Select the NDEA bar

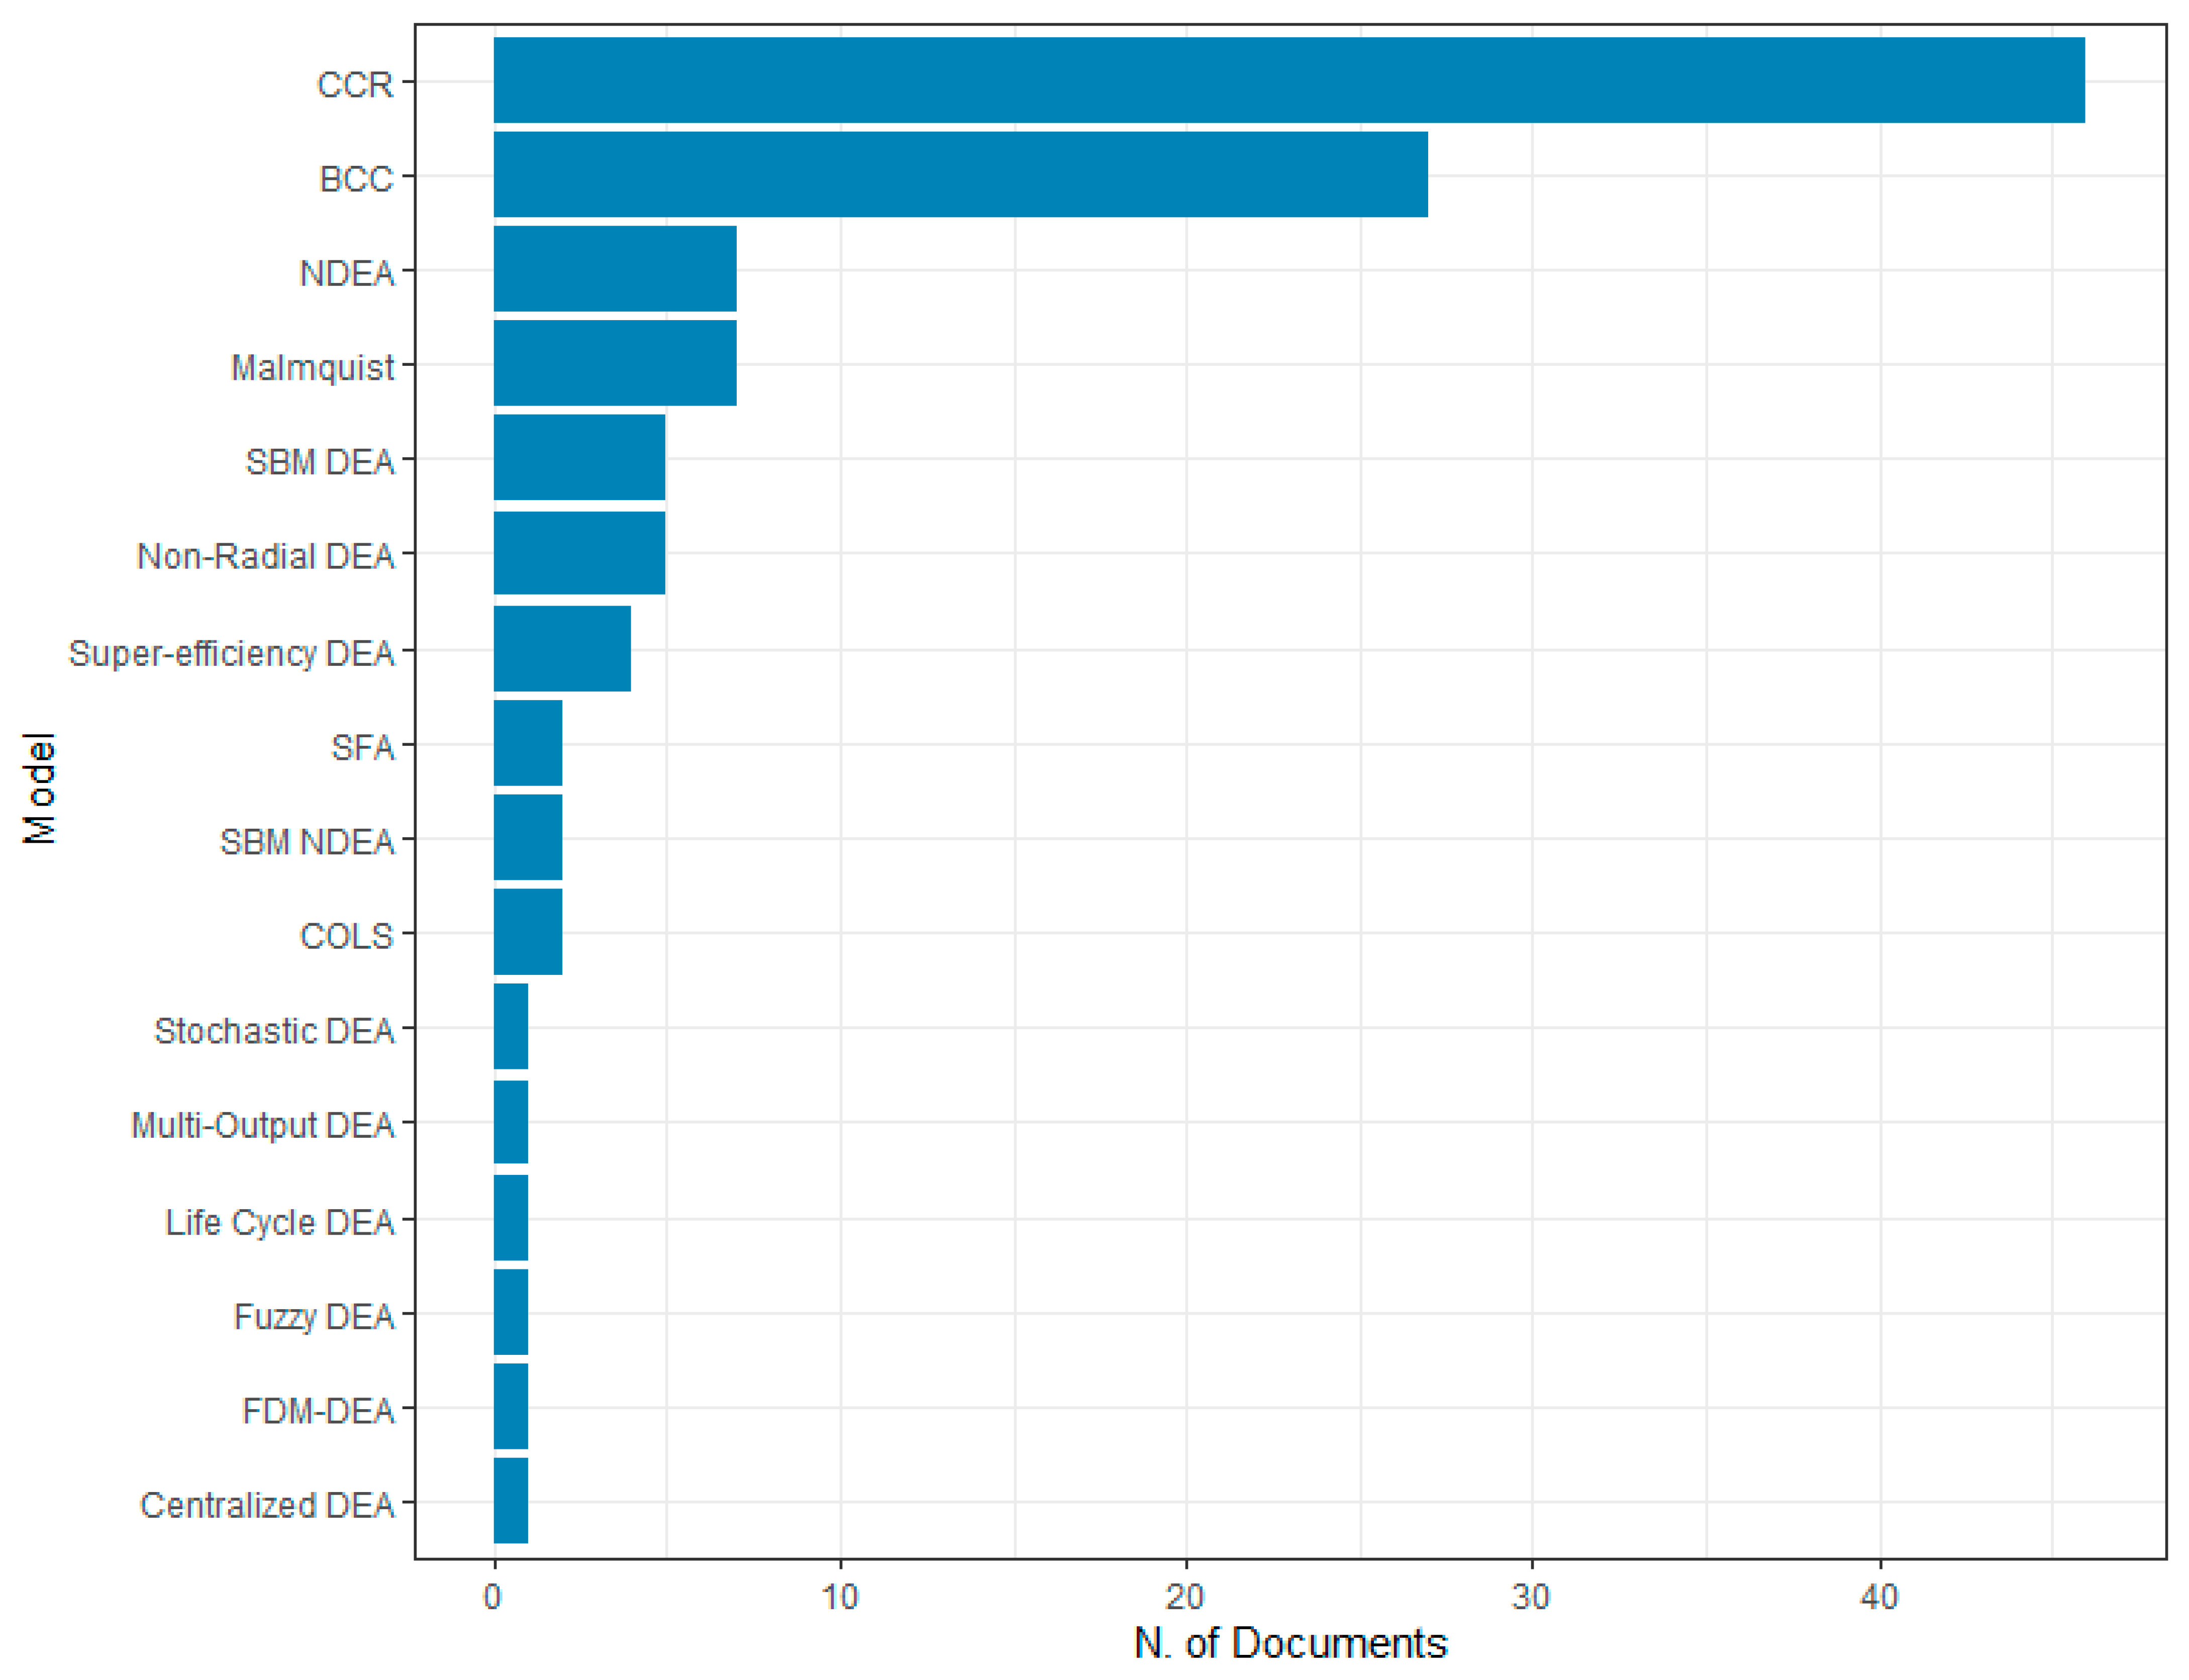[x=615, y=269]
